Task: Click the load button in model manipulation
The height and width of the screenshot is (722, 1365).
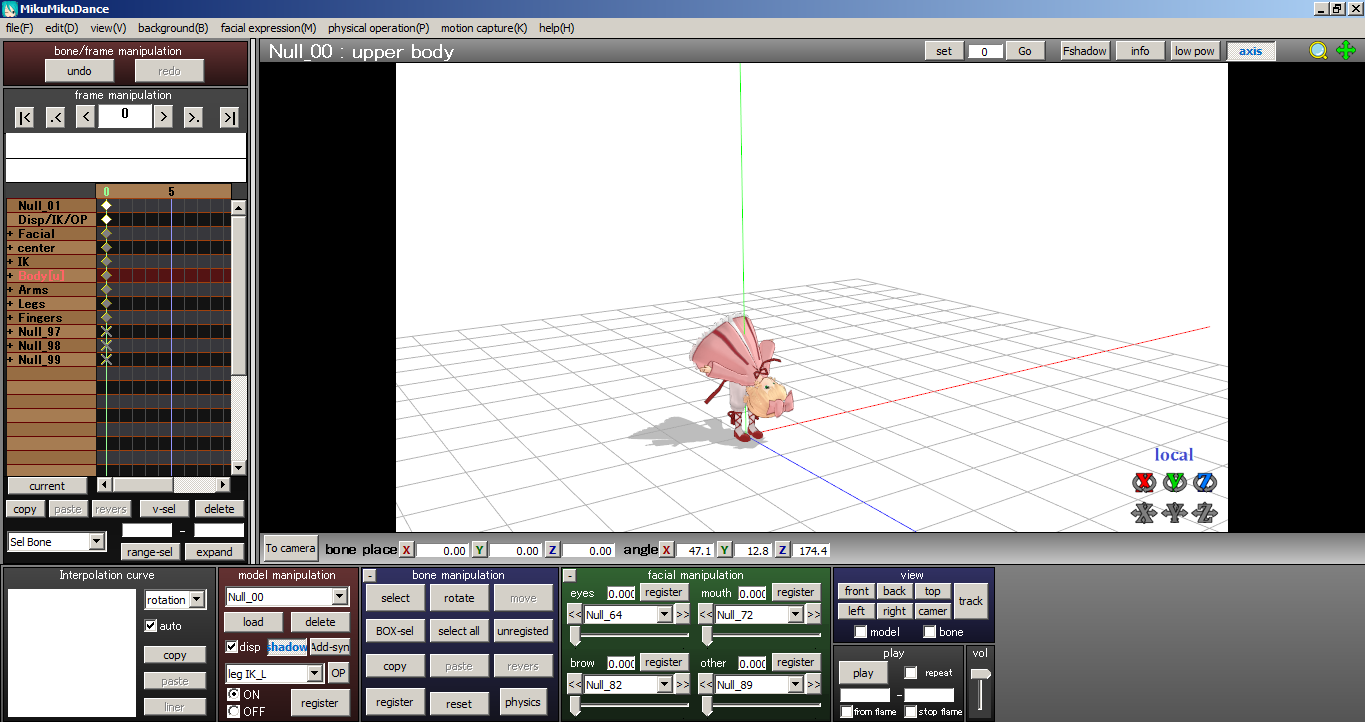Action: coord(254,622)
